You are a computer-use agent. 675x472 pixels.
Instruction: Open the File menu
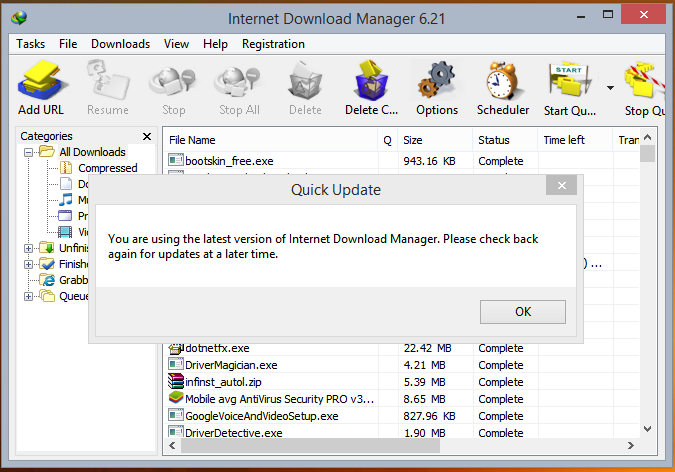[x=68, y=44]
